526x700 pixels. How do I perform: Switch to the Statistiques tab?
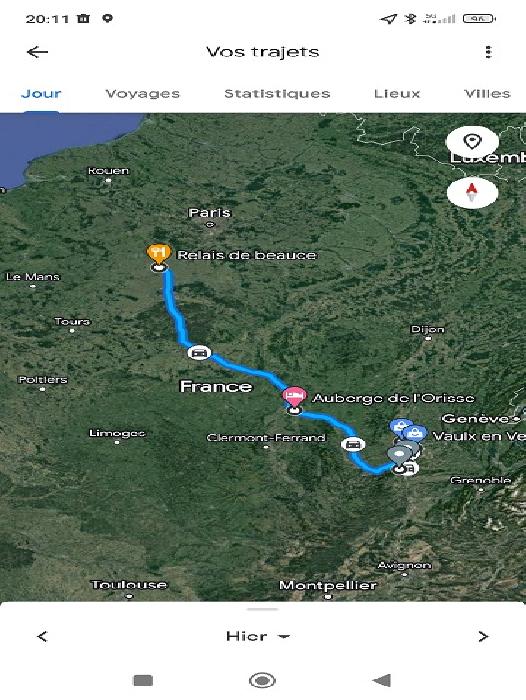click(x=277, y=93)
